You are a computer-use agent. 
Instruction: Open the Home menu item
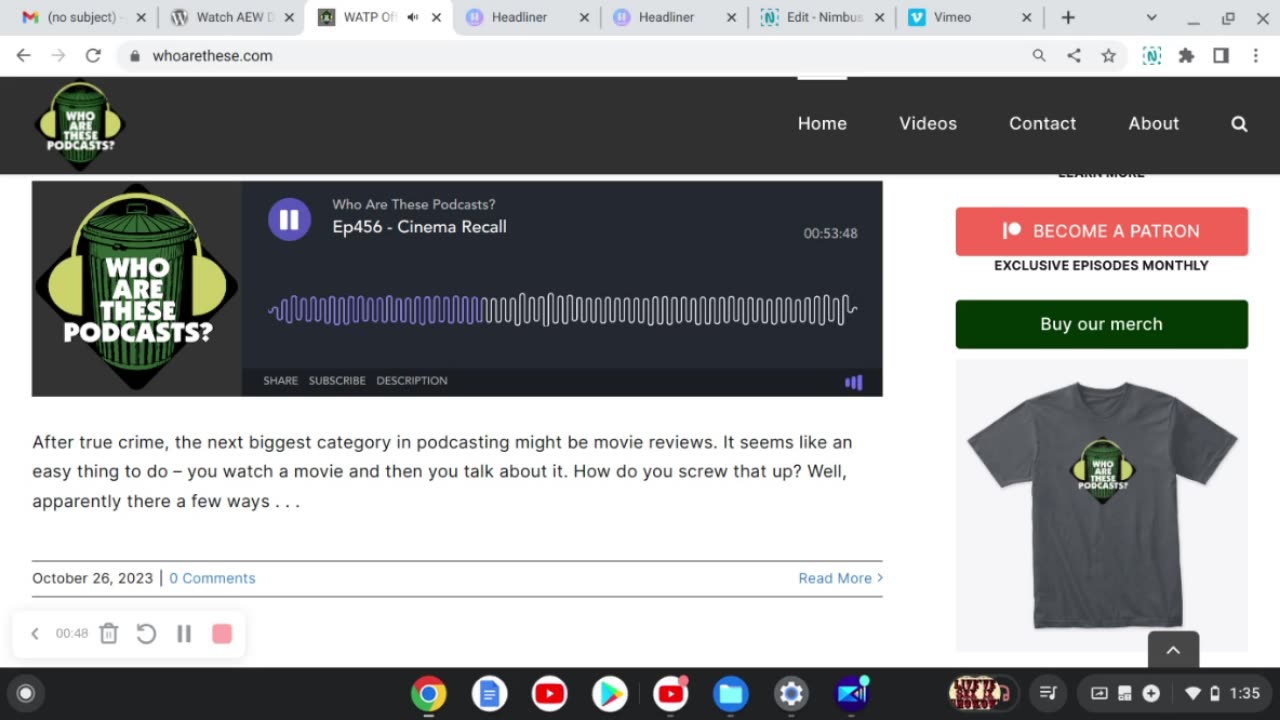[822, 124]
